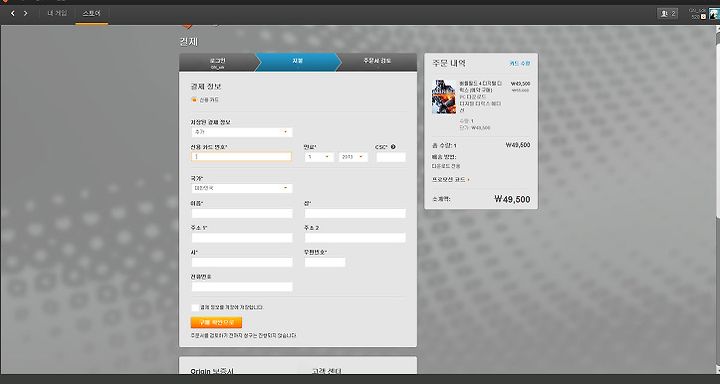720x384 pixels.
Task: Open the saved payment info dropdown
Action: 242,132
